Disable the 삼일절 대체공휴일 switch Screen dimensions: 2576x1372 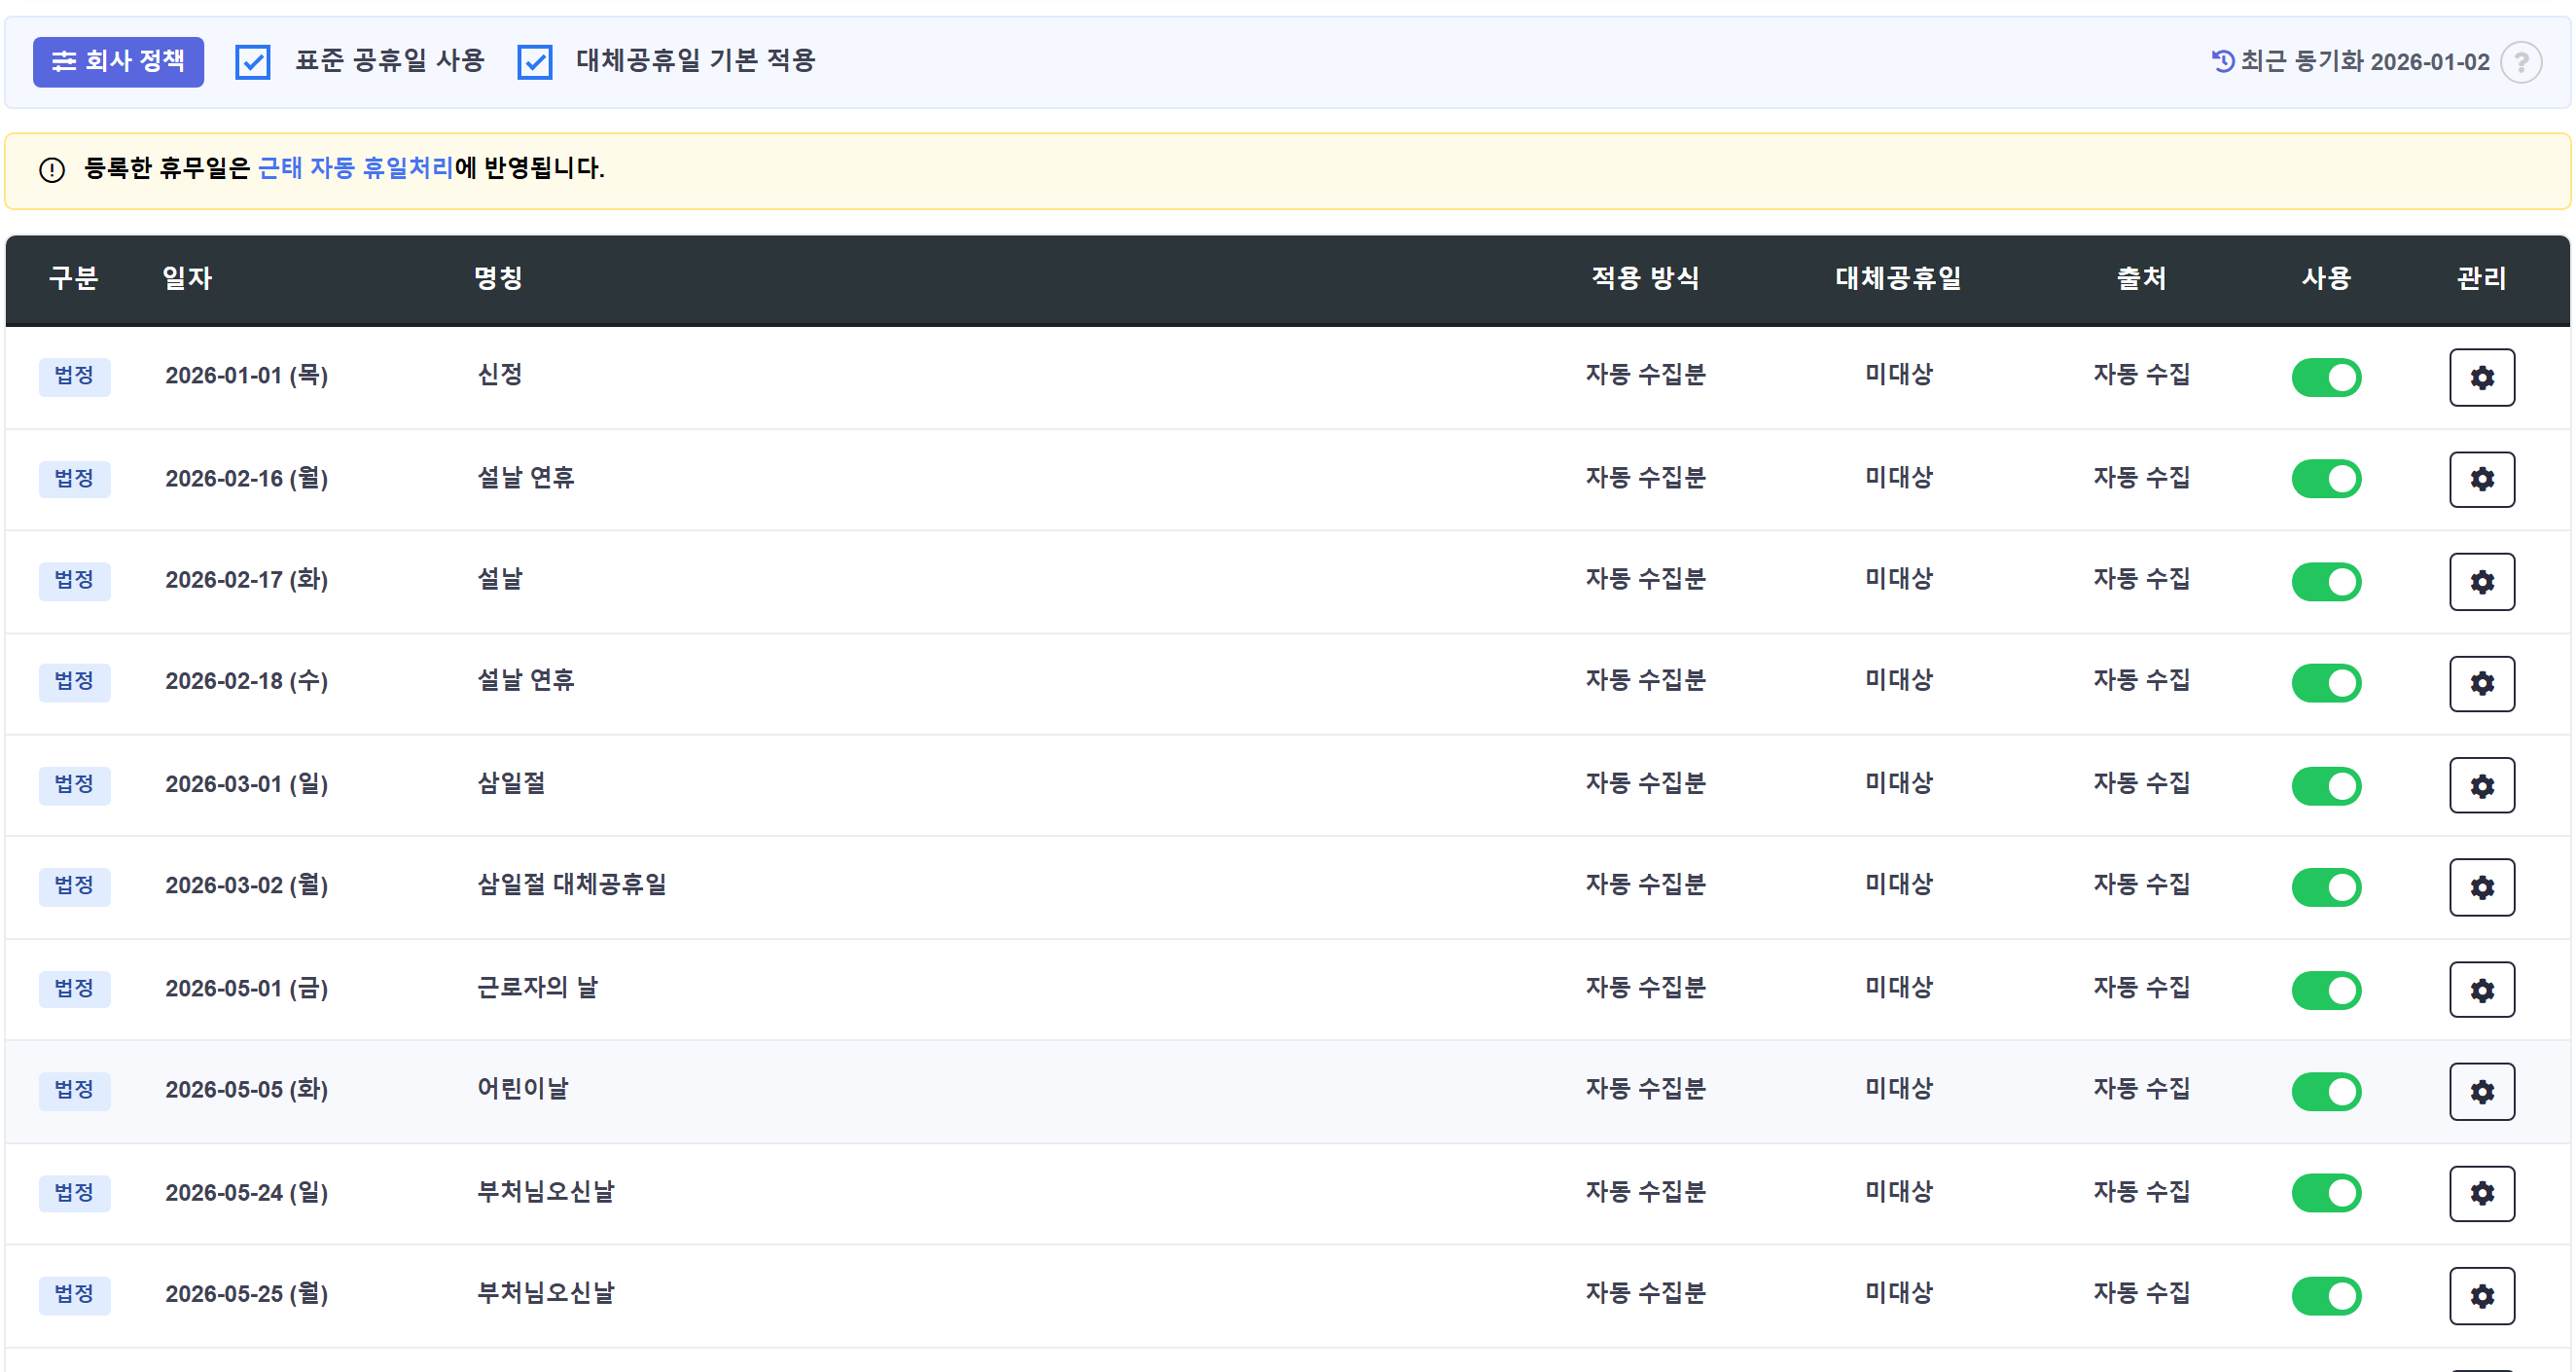pyautogui.click(x=2326, y=887)
